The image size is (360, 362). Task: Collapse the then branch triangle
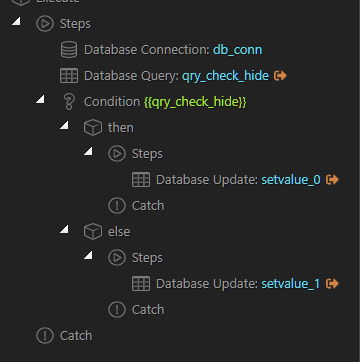[64, 125]
